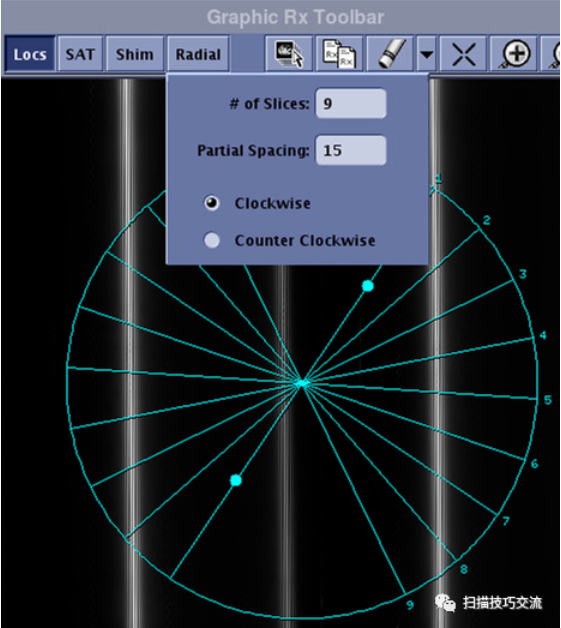Select the Counter Clockwise radio button
The image size is (561, 628).
pos(212,240)
